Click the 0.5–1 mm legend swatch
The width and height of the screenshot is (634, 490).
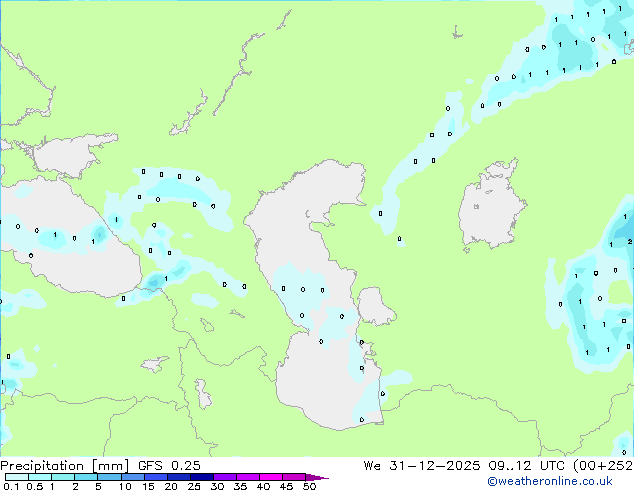40,477
